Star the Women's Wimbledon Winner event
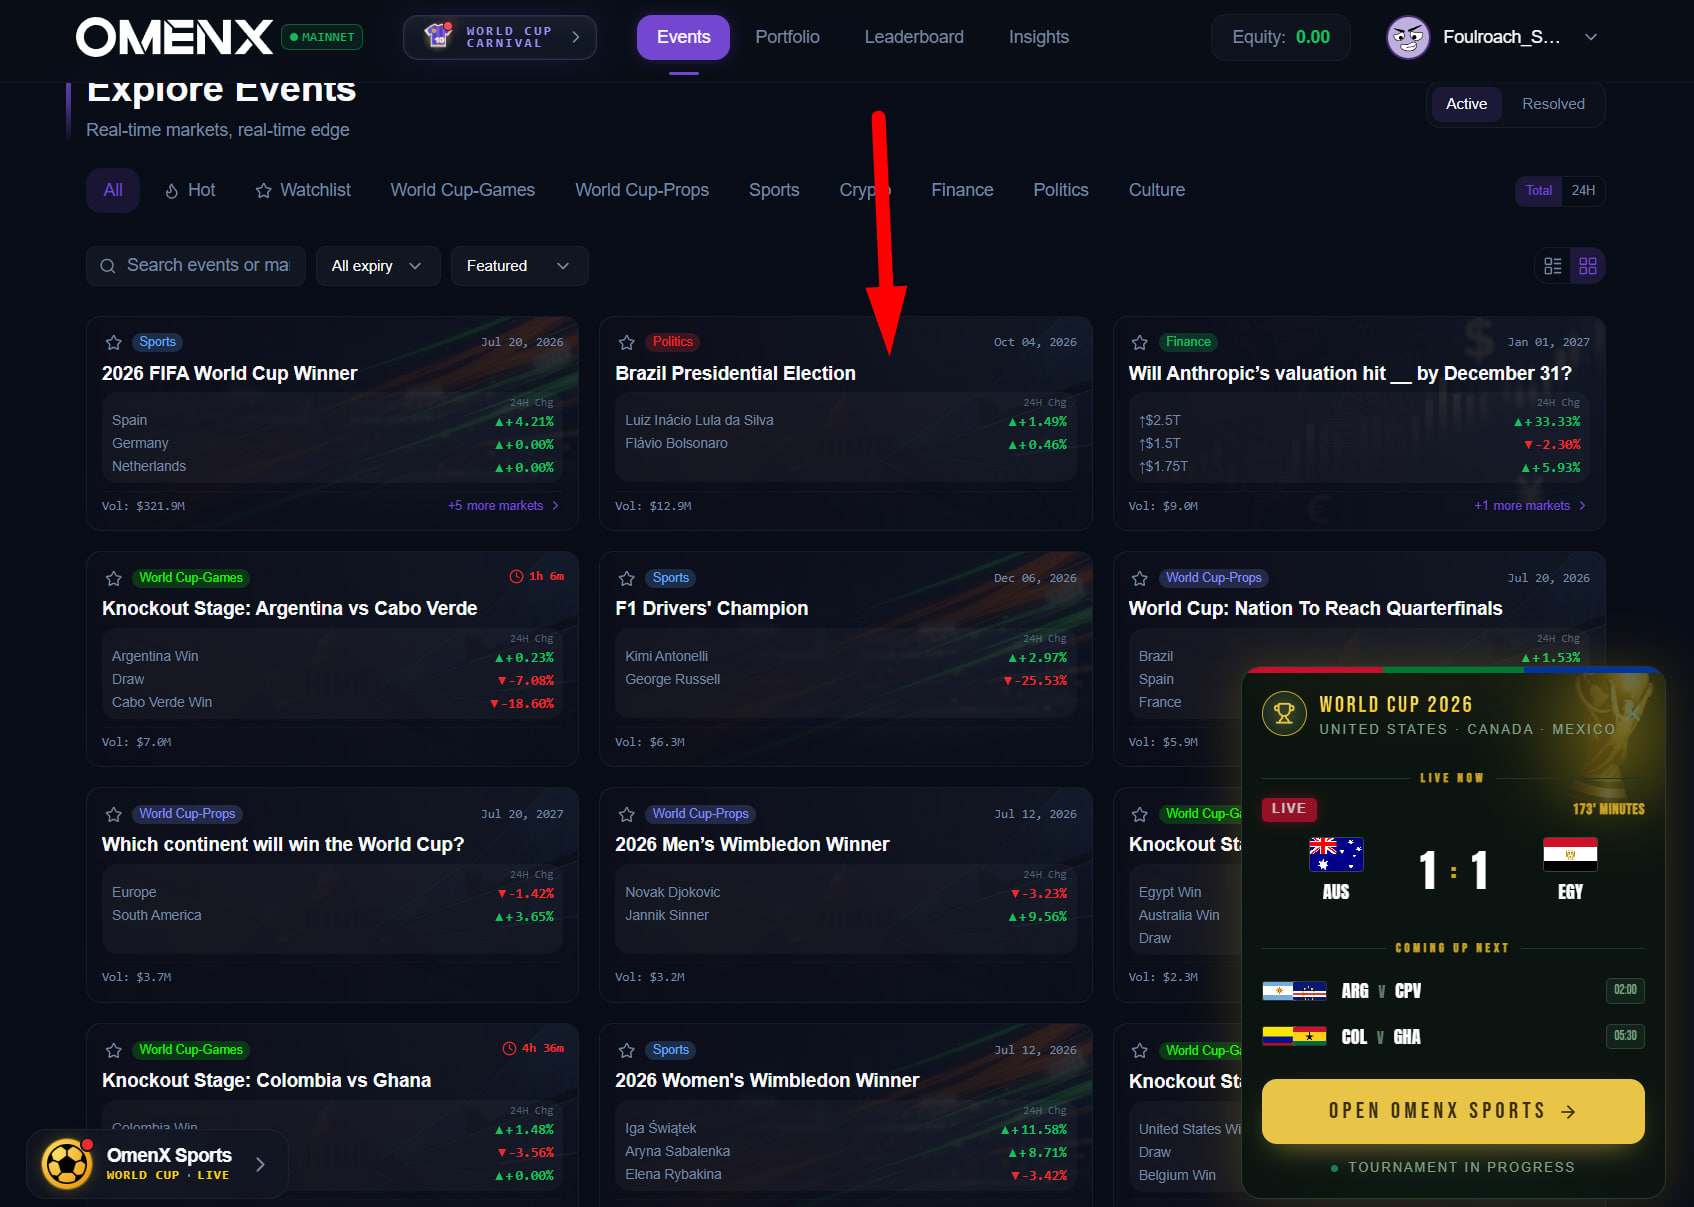 click(627, 1050)
